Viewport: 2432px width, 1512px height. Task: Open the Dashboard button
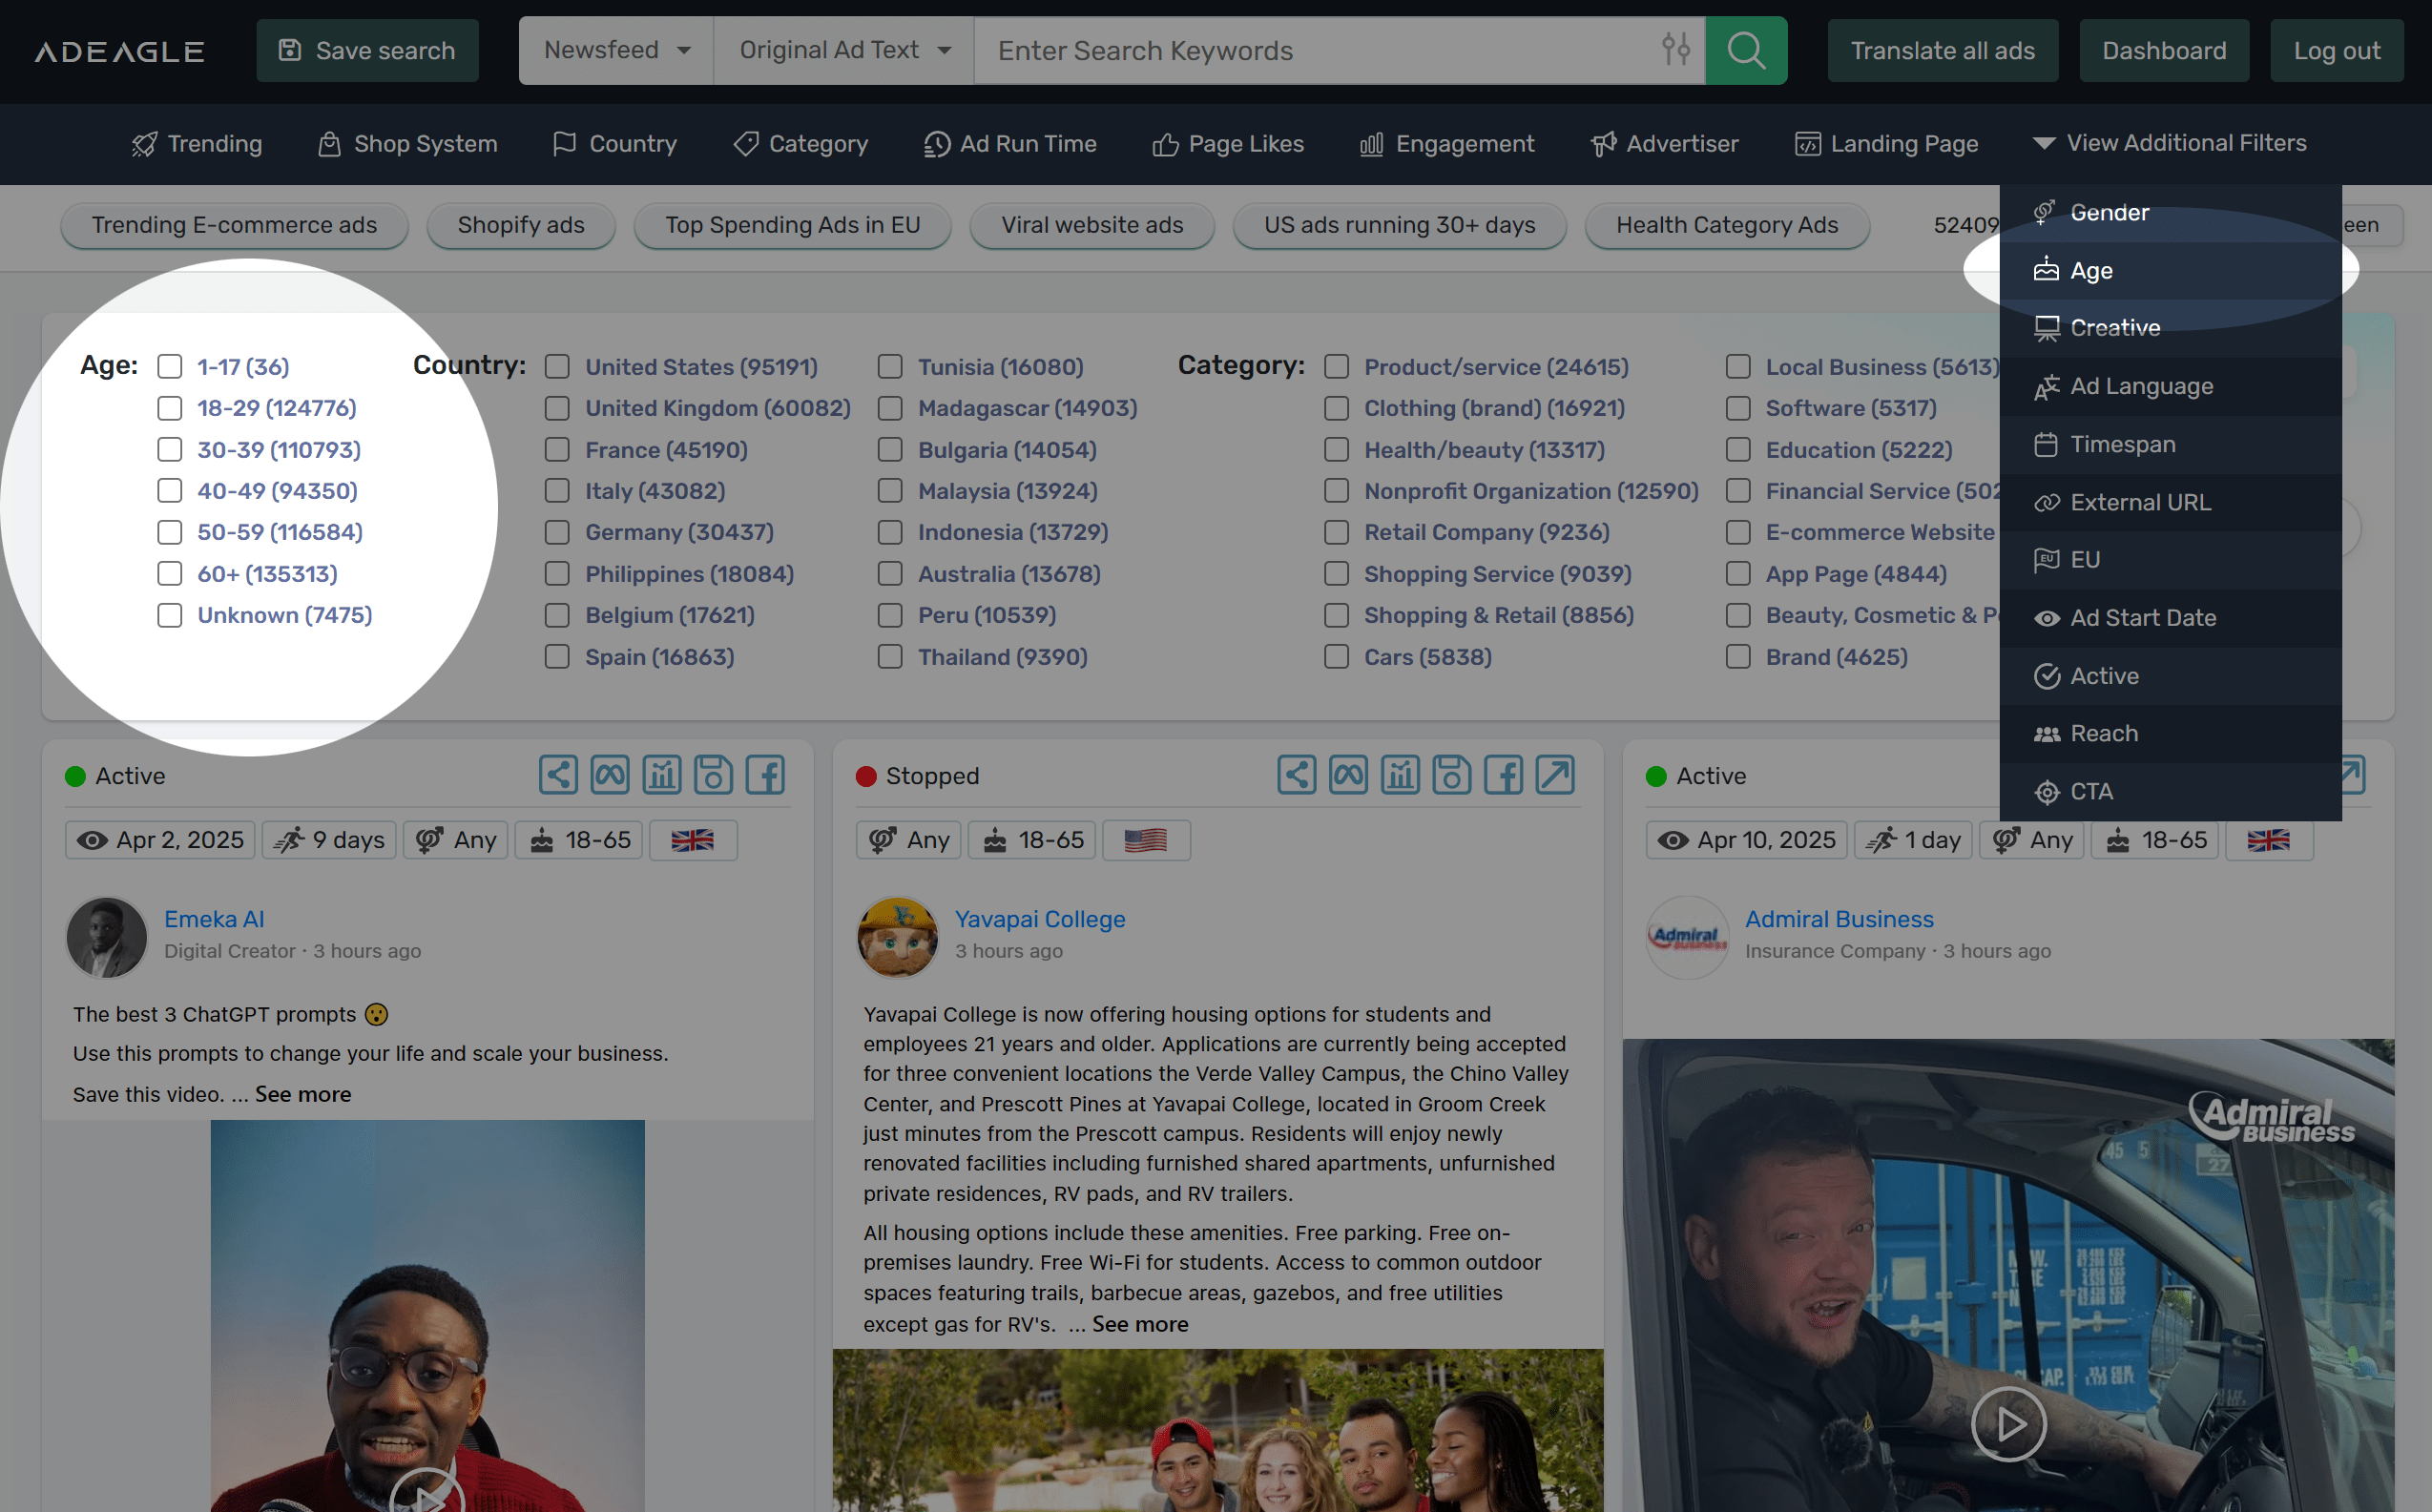pyautogui.click(x=2164, y=50)
